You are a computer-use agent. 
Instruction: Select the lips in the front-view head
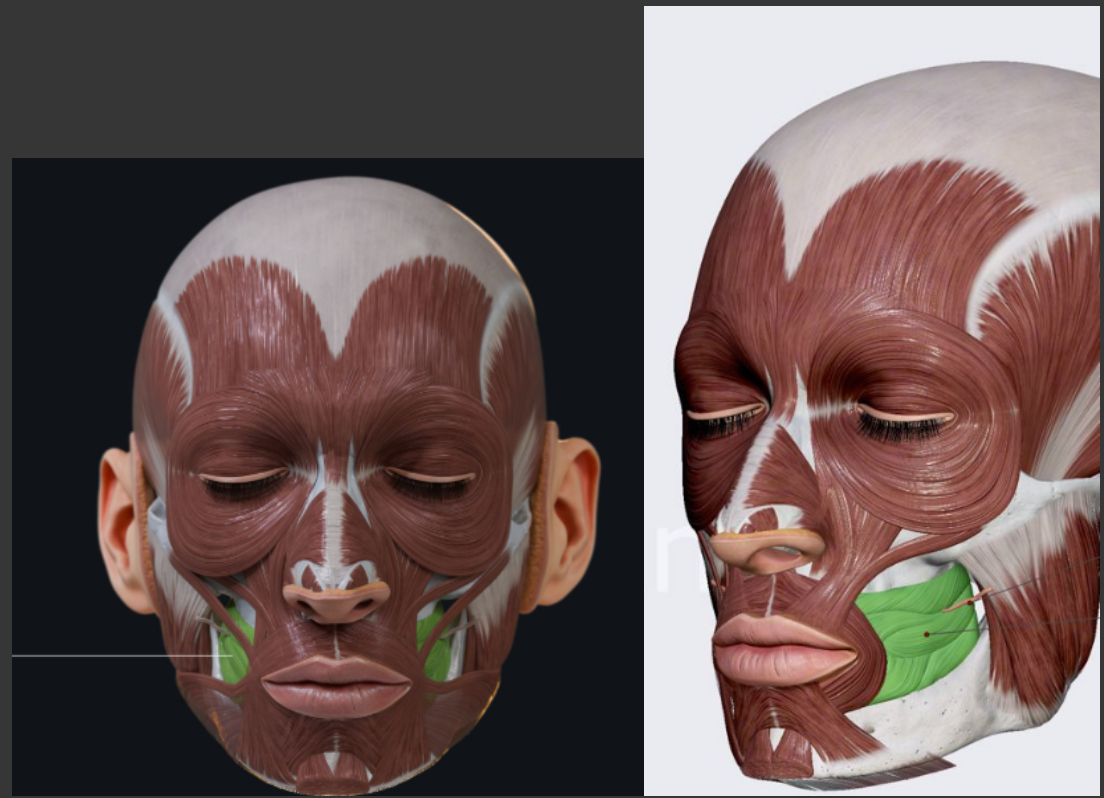point(336,685)
